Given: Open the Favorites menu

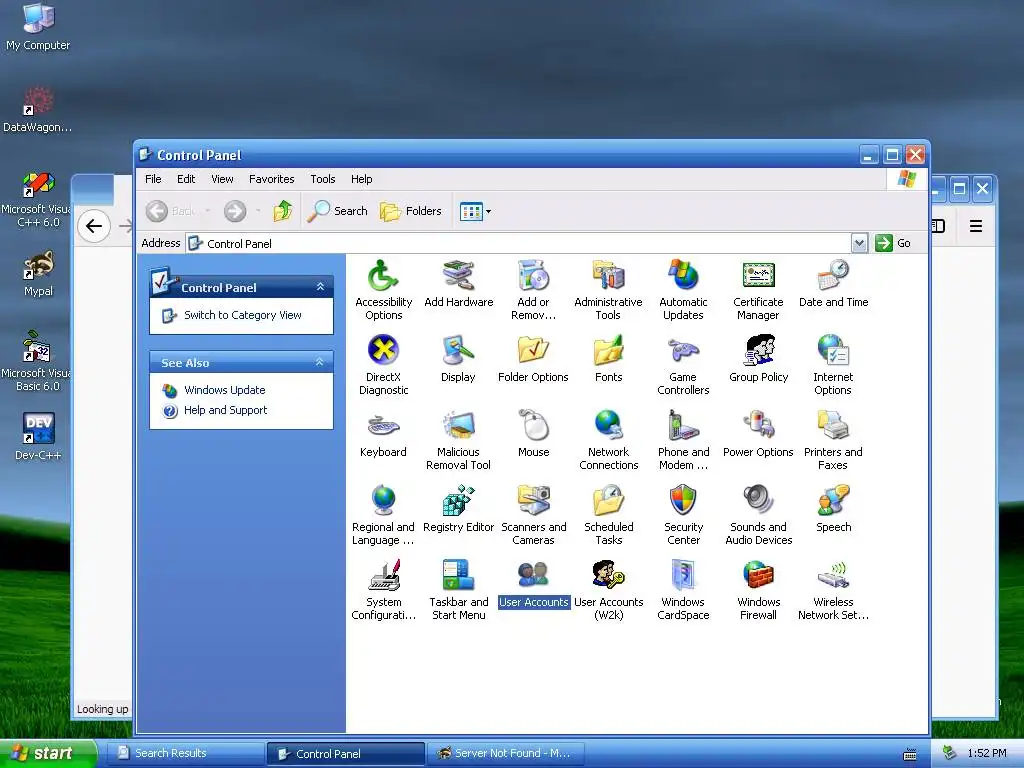Looking at the screenshot, I should [272, 179].
